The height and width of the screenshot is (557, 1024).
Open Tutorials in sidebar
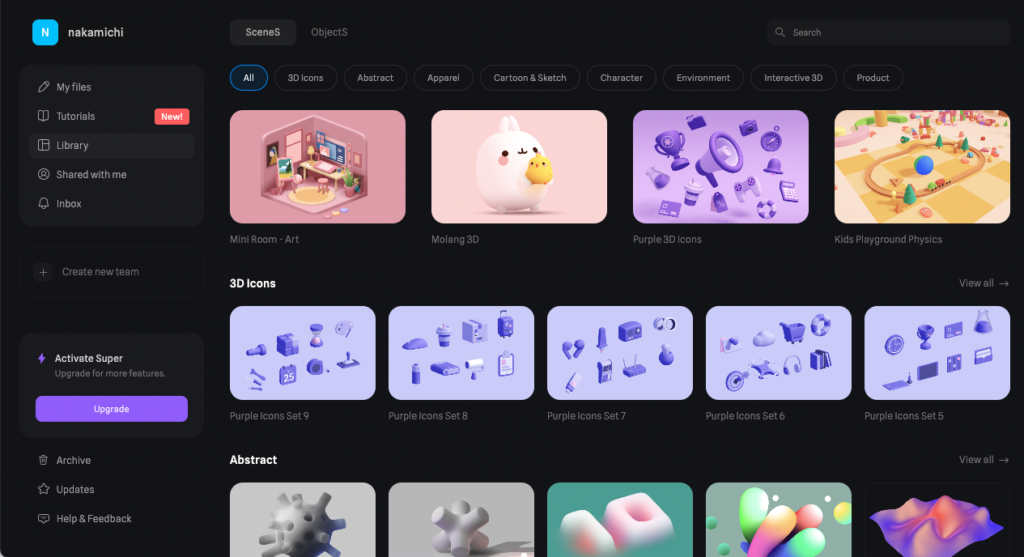[x=112, y=116]
